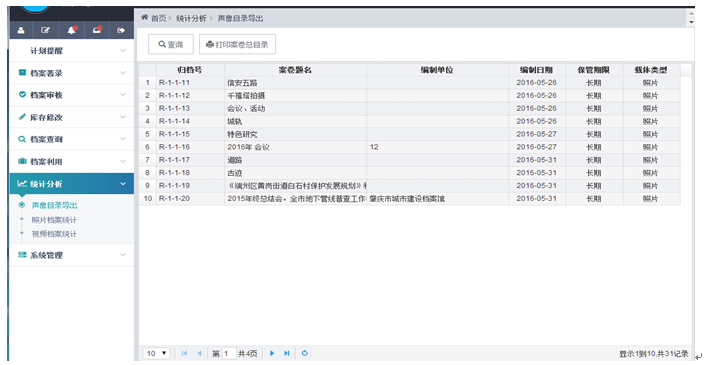Open the bell notifications icon
Screen dimensions: 705x365
pos(71,30)
